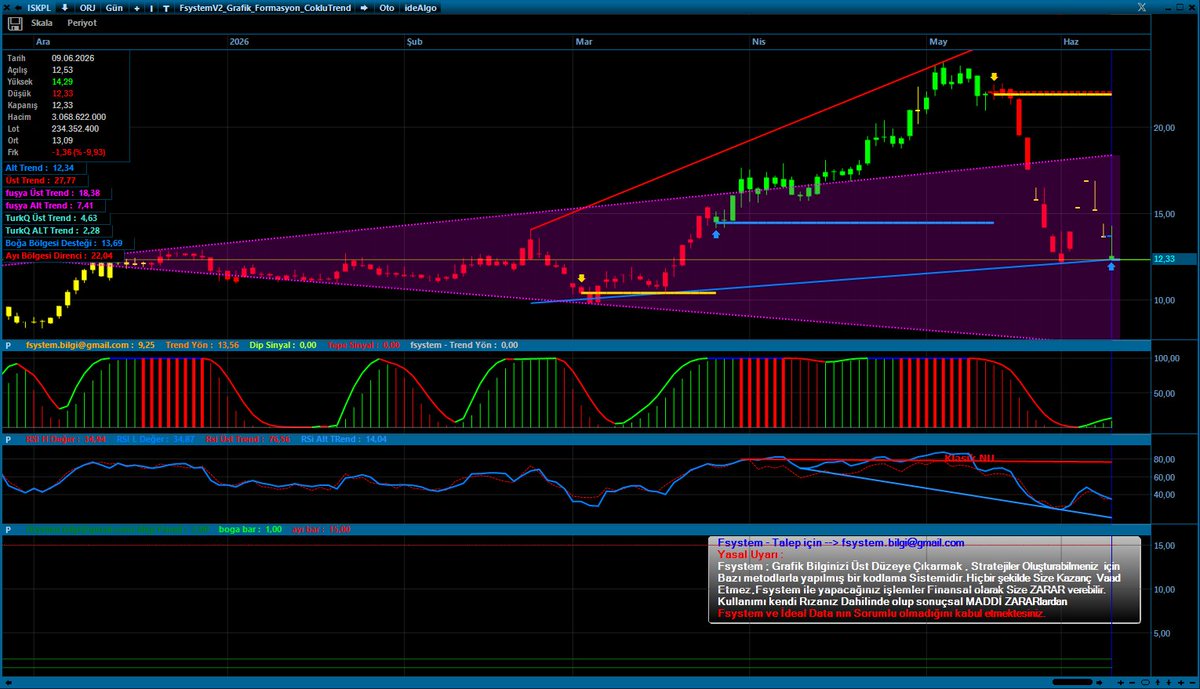Viewport: 1200px width, 689px height.
Task: Click the Hacim 3.068.622.000 value
Action: point(78,117)
